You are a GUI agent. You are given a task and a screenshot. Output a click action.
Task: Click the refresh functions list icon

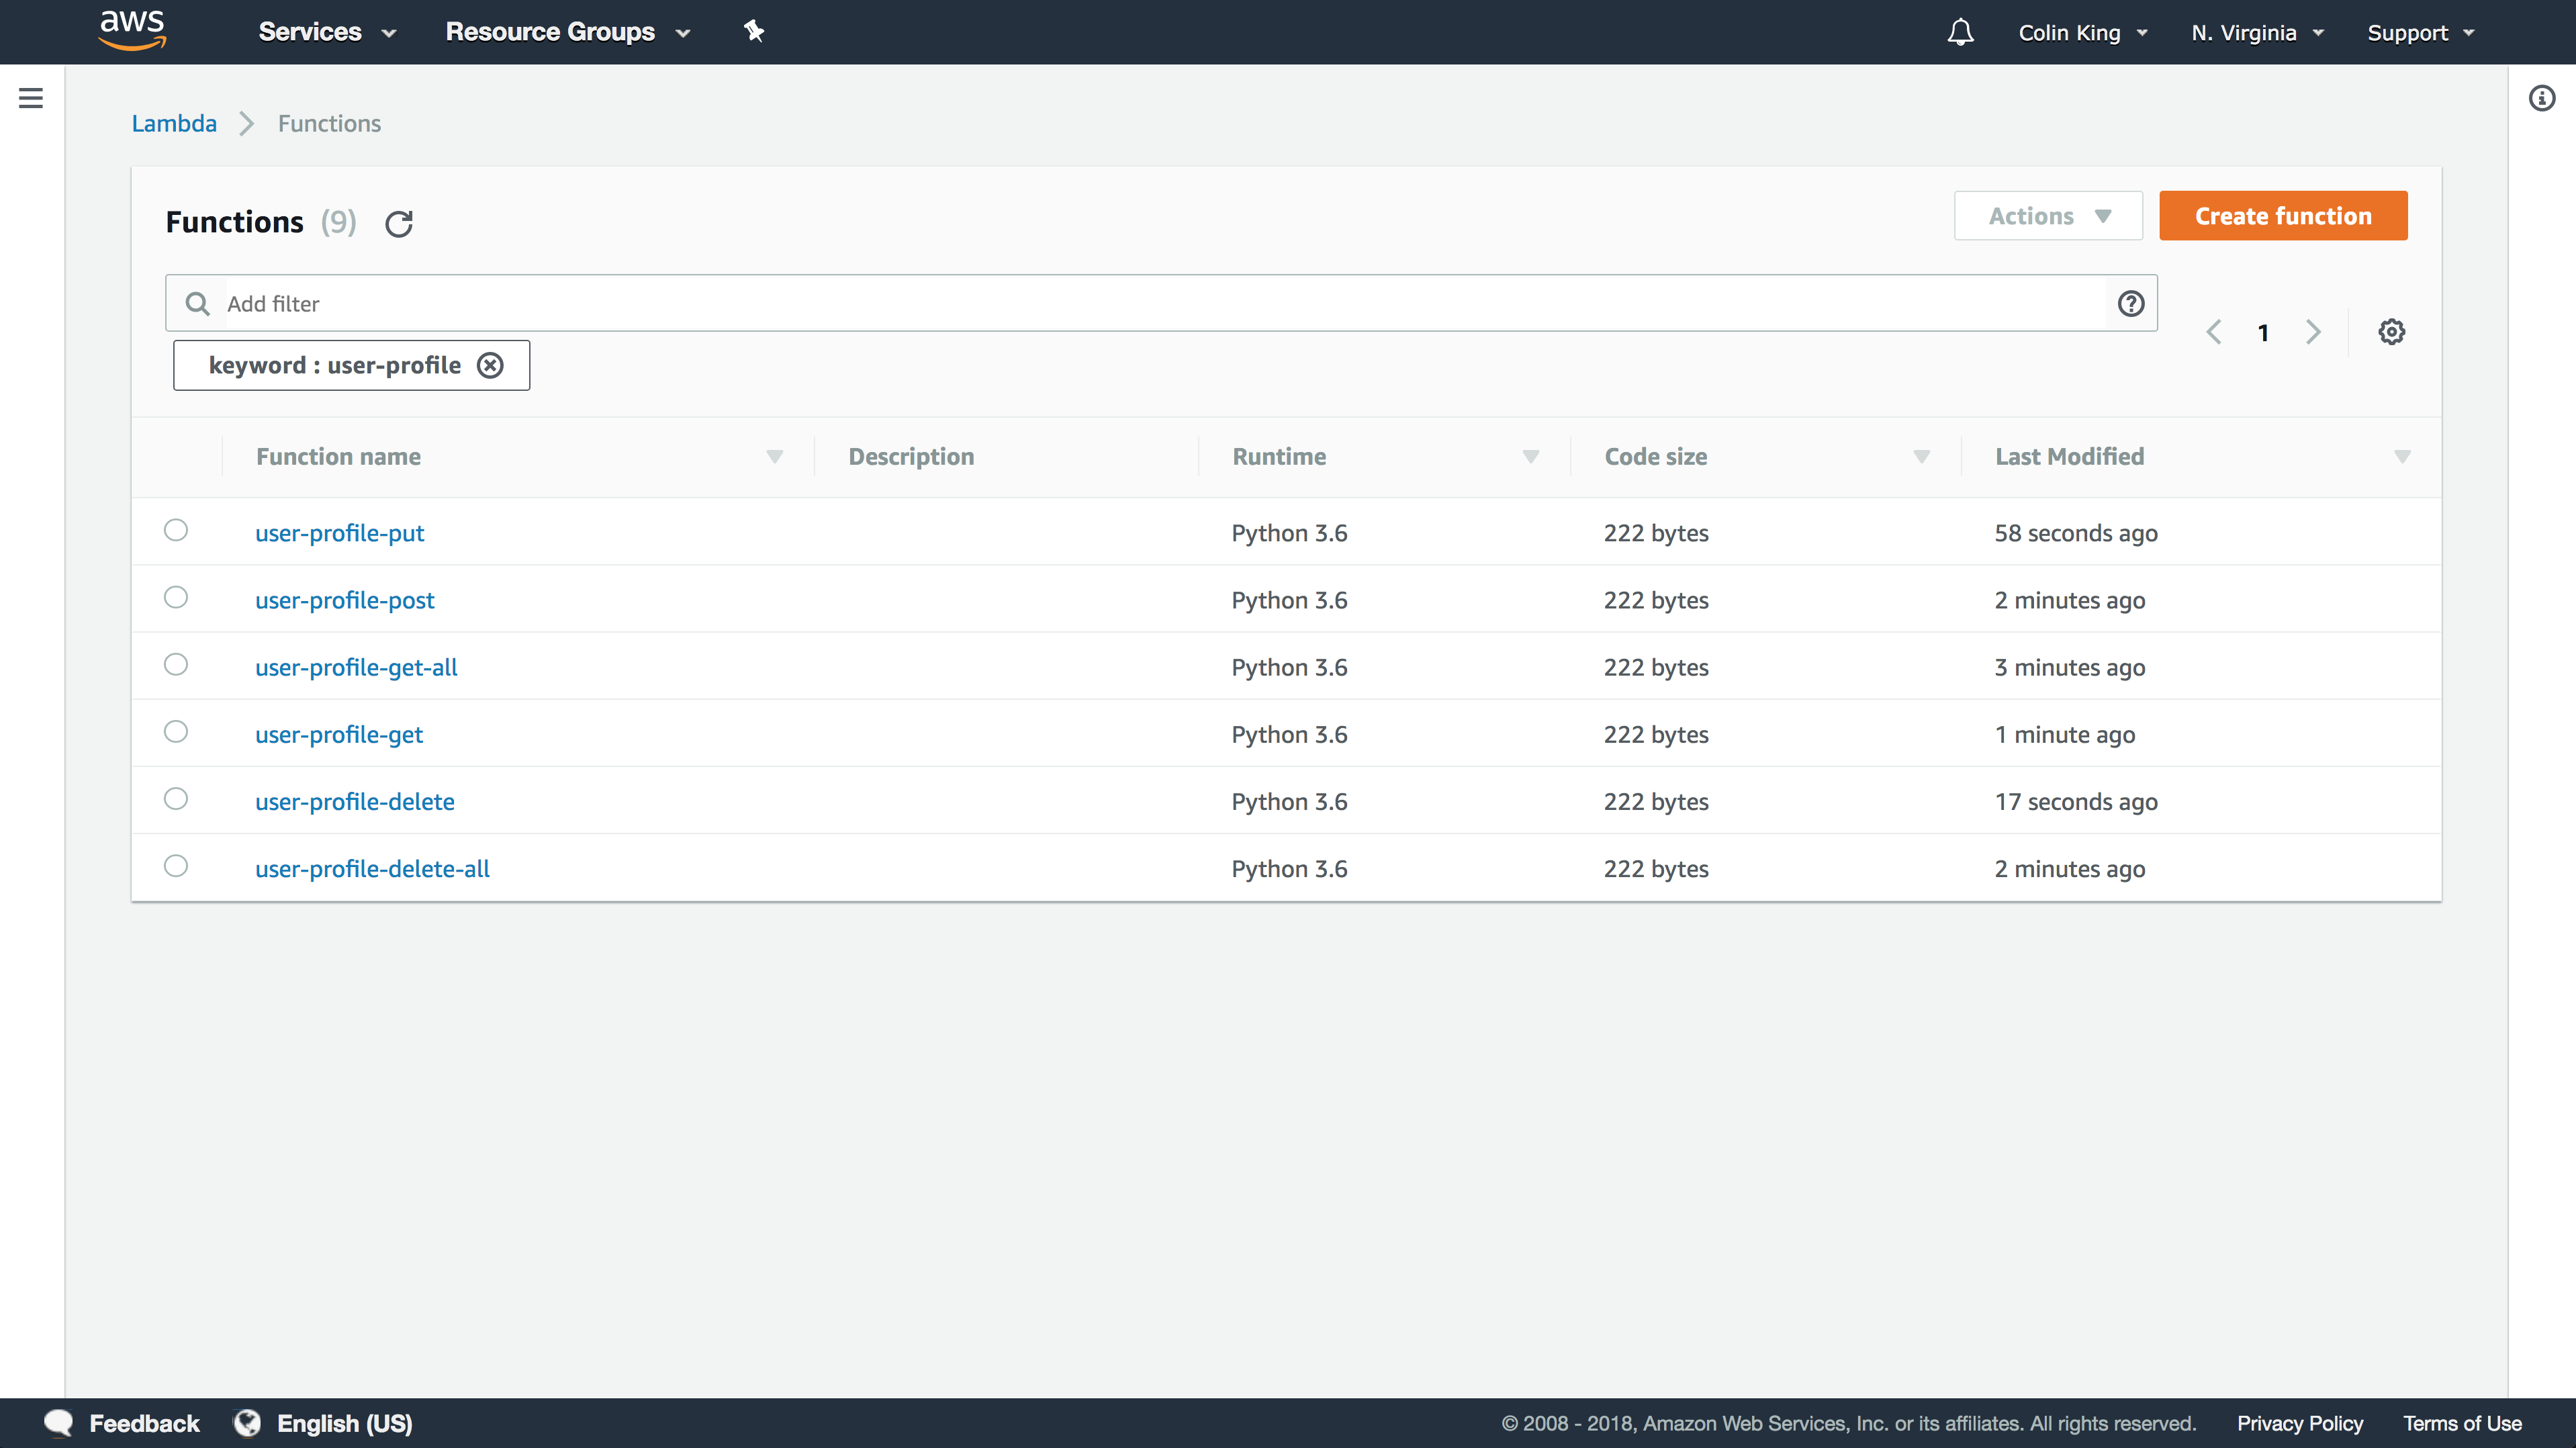point(399,223)
